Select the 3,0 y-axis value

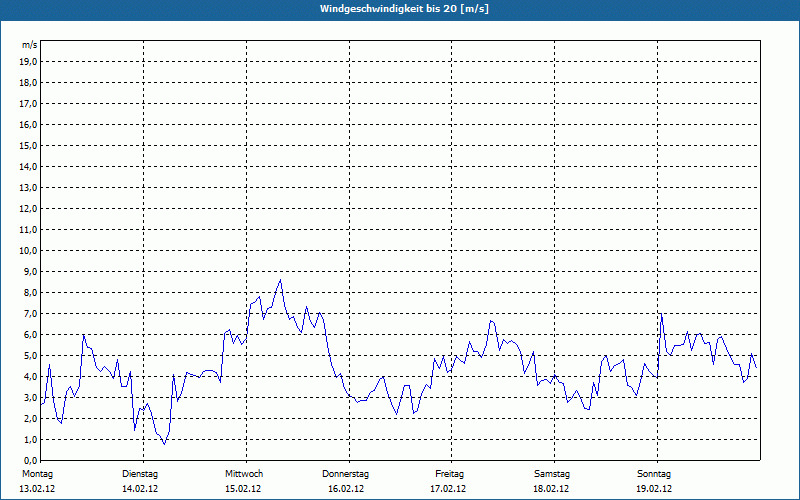[31, 397]
